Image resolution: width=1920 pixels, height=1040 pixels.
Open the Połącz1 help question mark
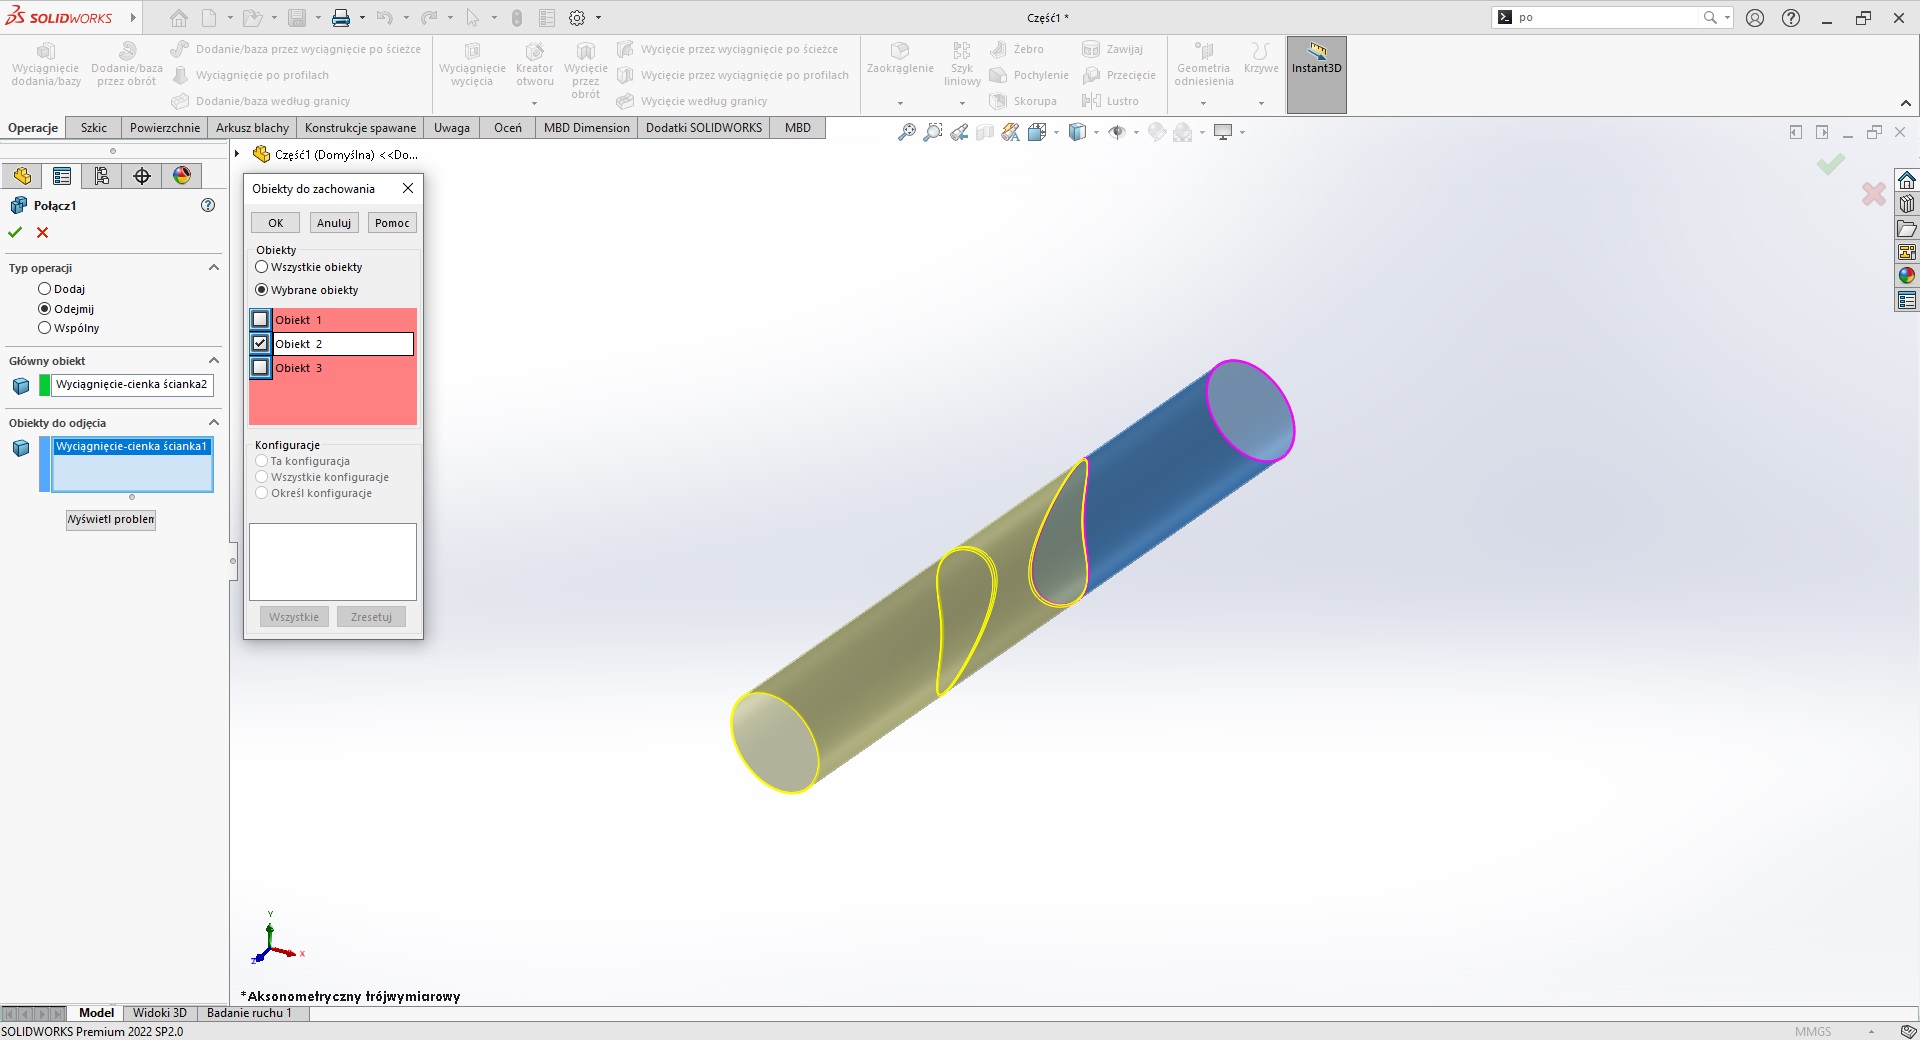[208, 205]
